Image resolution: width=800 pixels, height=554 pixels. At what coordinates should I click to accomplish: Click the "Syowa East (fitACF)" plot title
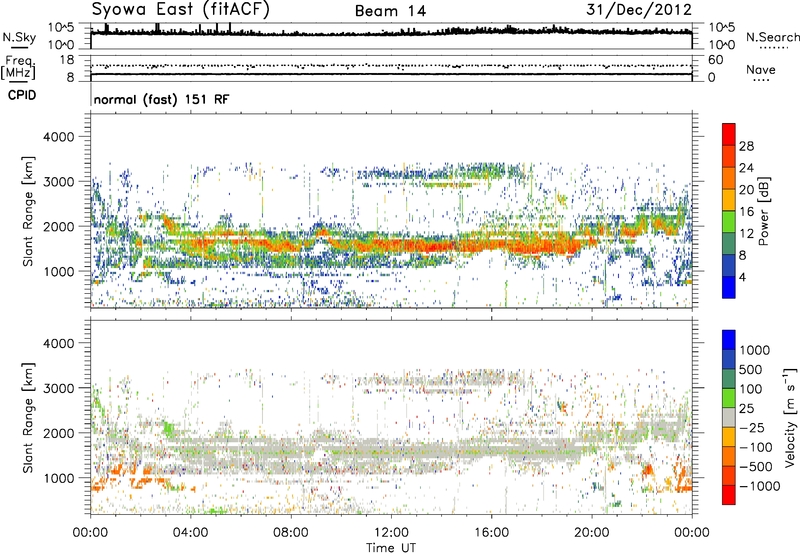point(181,9)
